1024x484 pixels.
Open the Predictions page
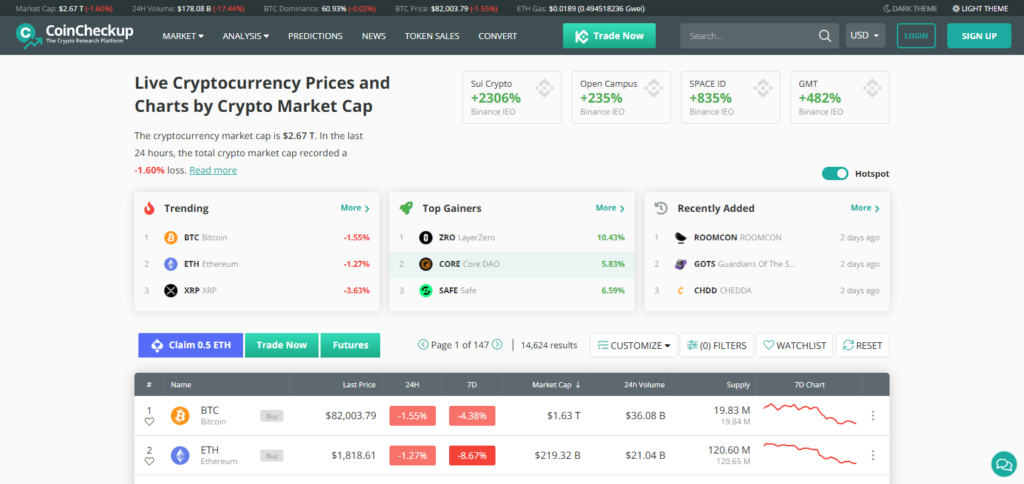315,36
